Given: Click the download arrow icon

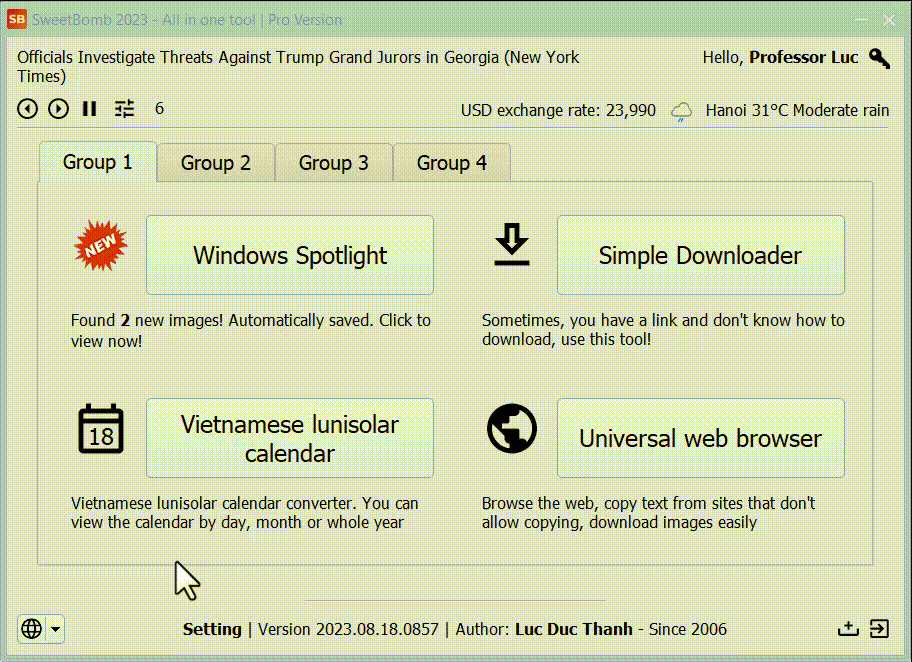Looking at the screenshot, I should point(512,246).
